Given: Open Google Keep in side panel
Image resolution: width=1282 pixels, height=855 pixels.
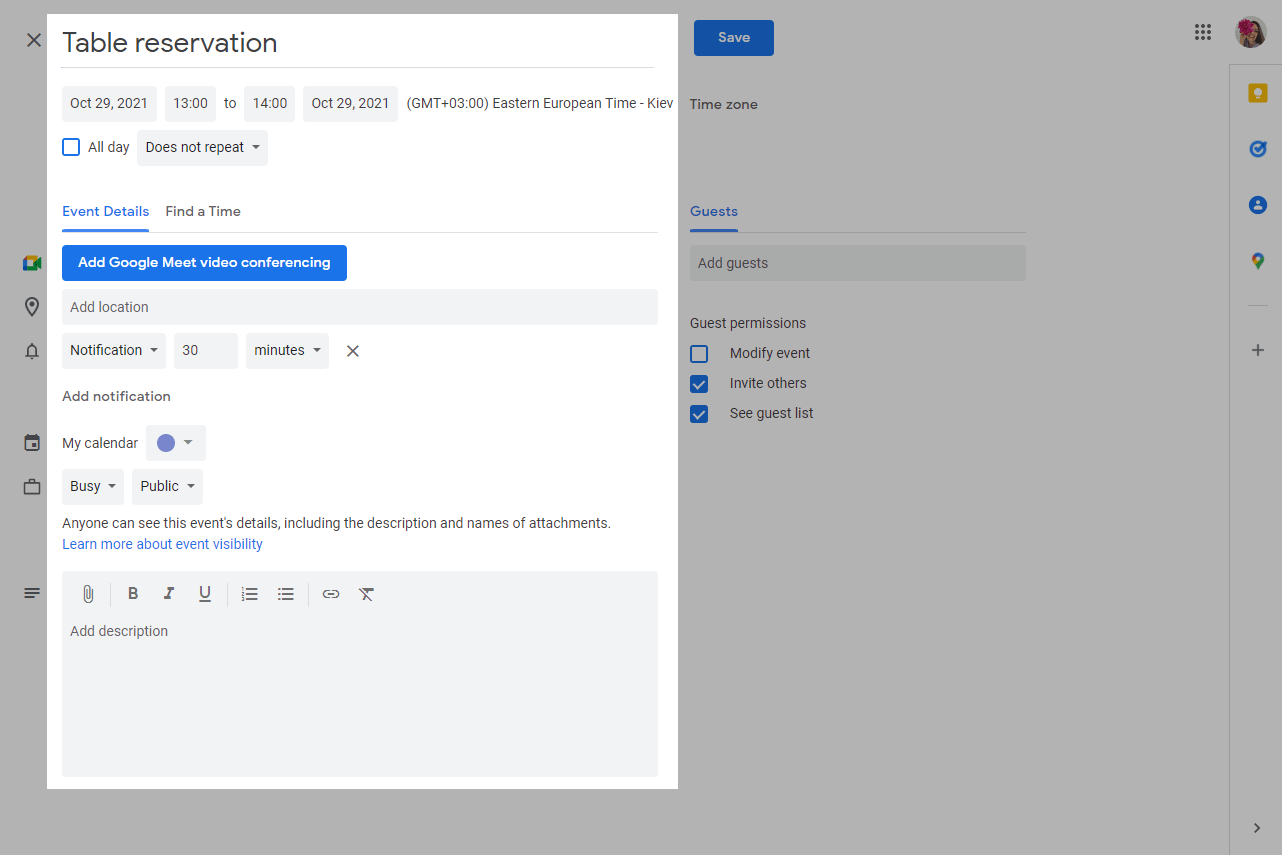Looking at the screenshot, I should [x=1257, y=93].
